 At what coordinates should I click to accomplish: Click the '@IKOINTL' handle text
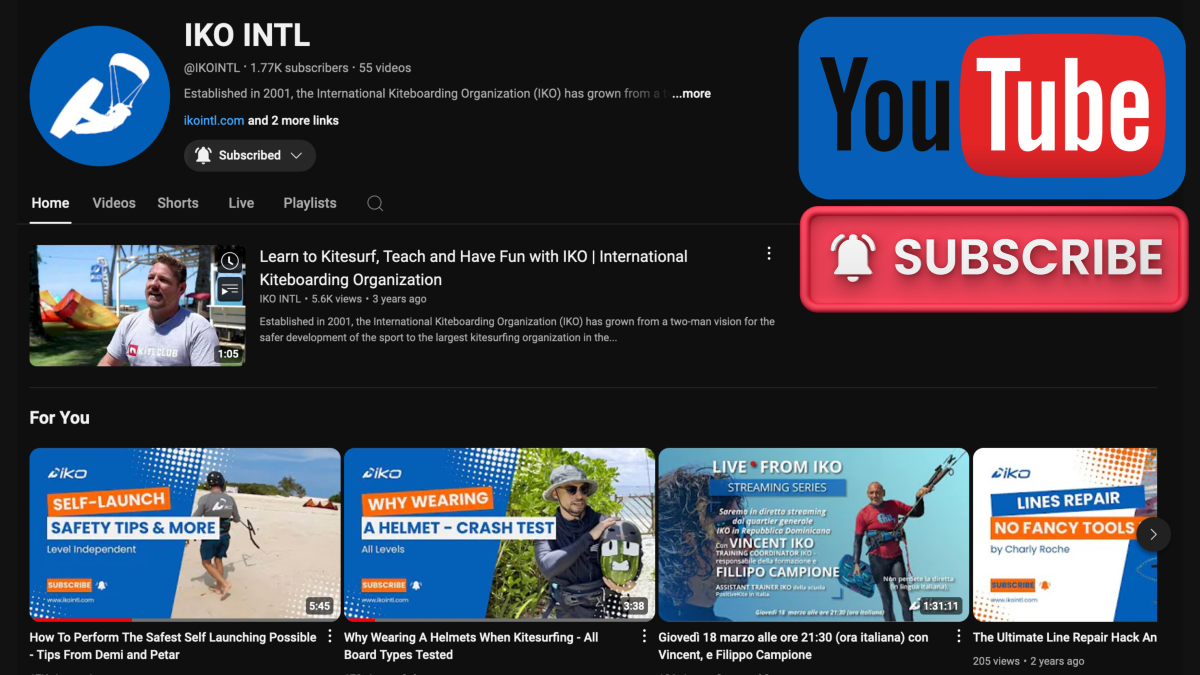(212, 68)
